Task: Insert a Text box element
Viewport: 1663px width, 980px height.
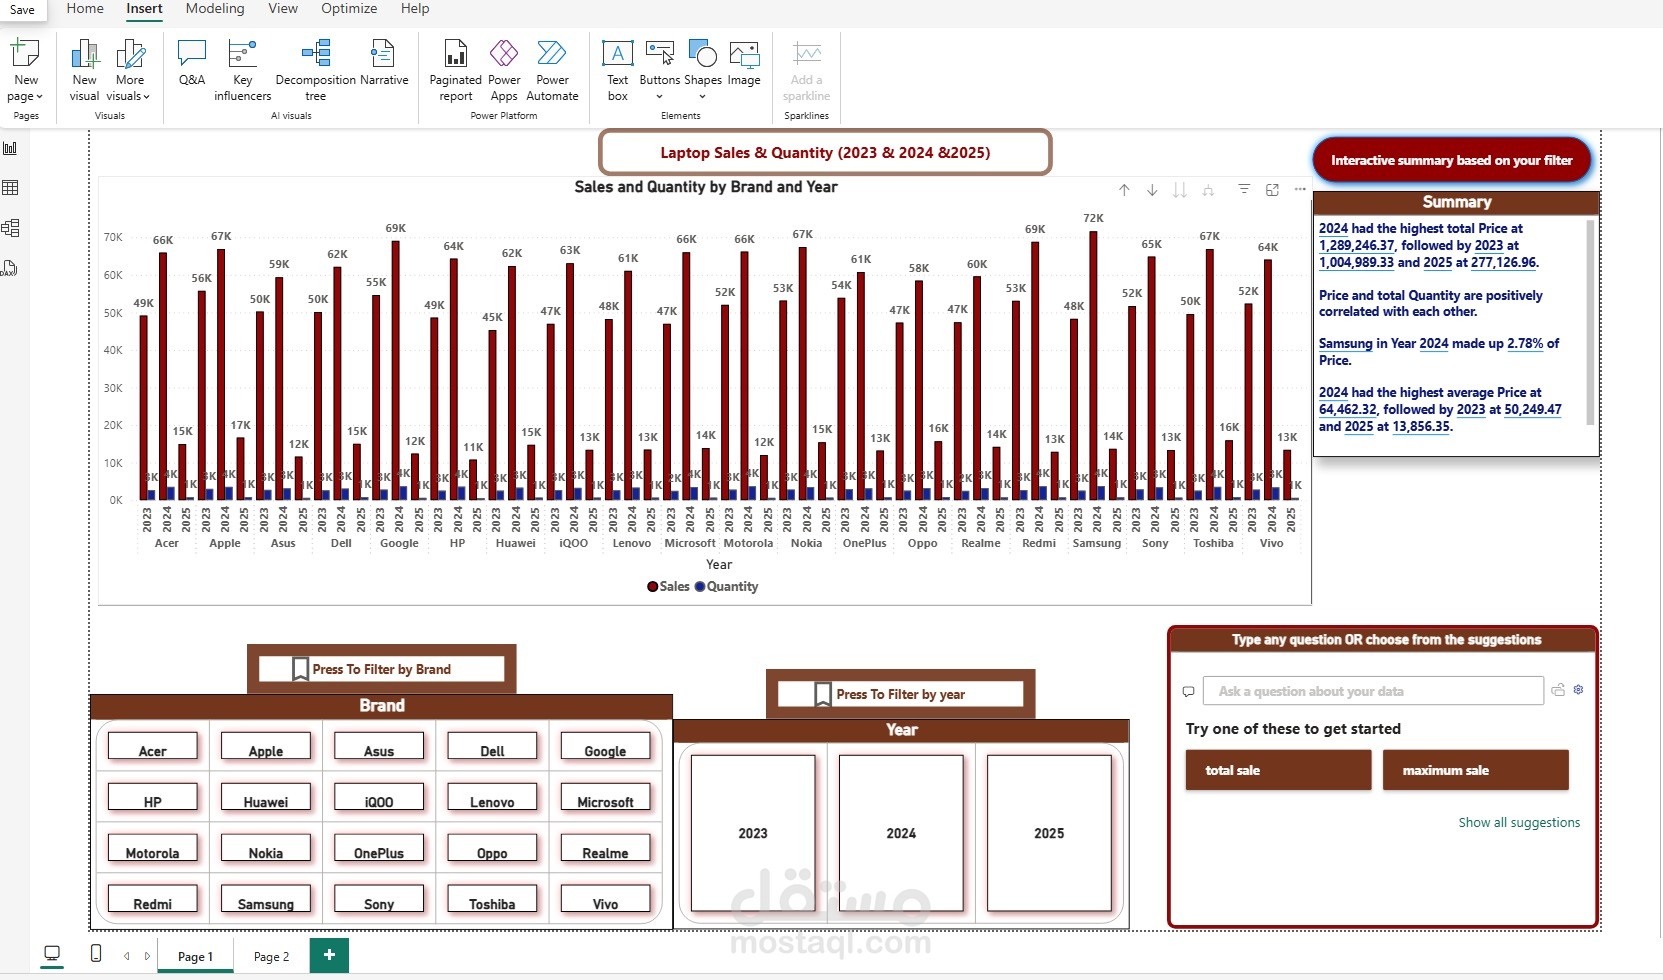Action: (618, 70)
